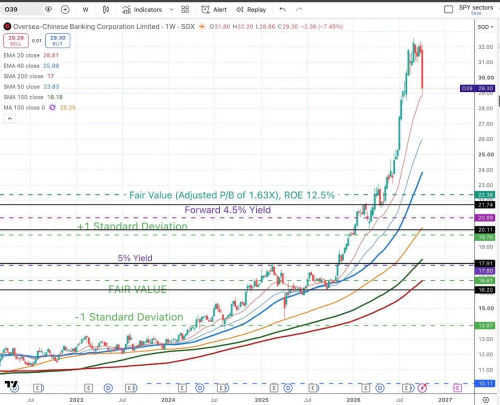The image size is (500, 405).
Task: Click the 17.91 black price label
Action: click(485, 263)
